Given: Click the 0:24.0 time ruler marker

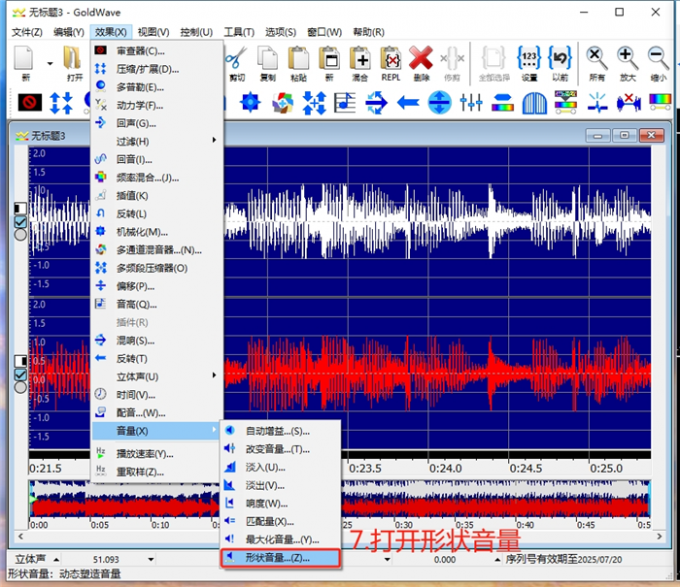Looking at the screenshot, I should click(x=445, y=469).
